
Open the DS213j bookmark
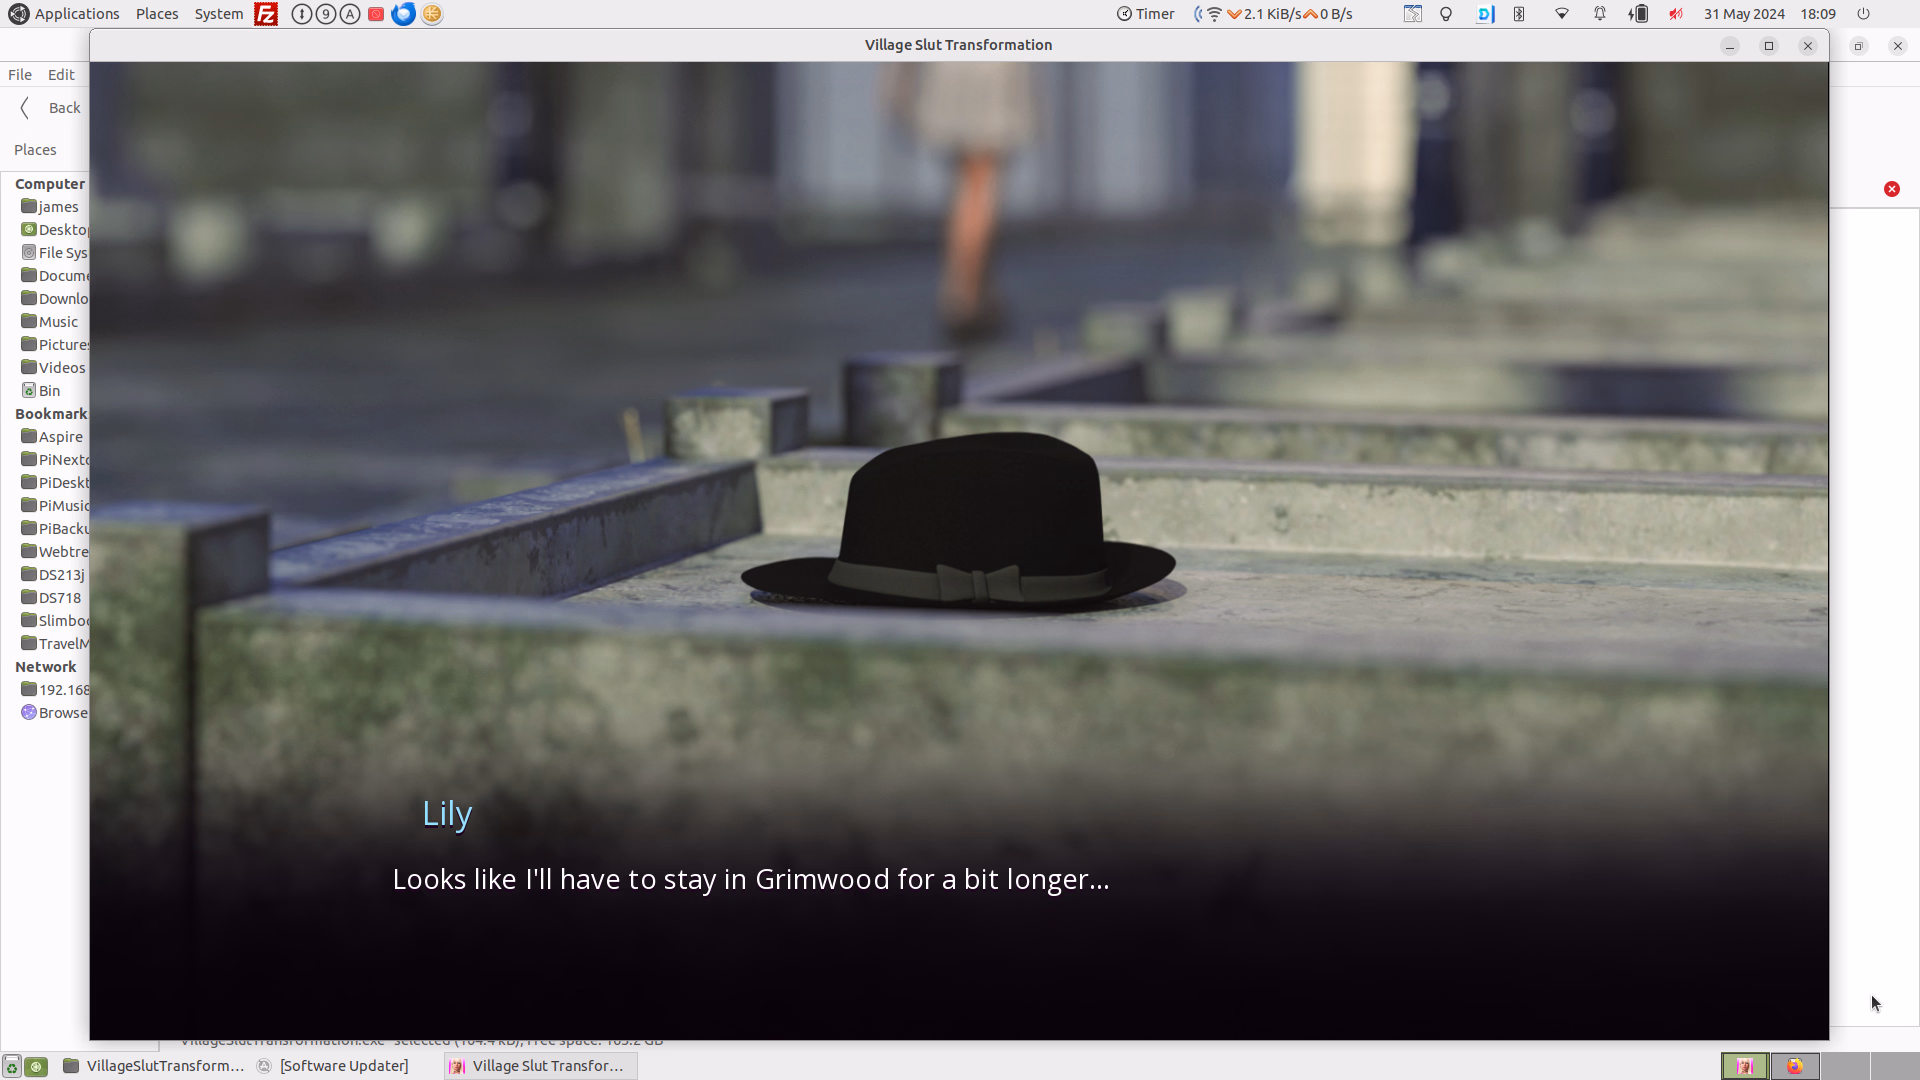pyautogui.click(x=54, y=575)
